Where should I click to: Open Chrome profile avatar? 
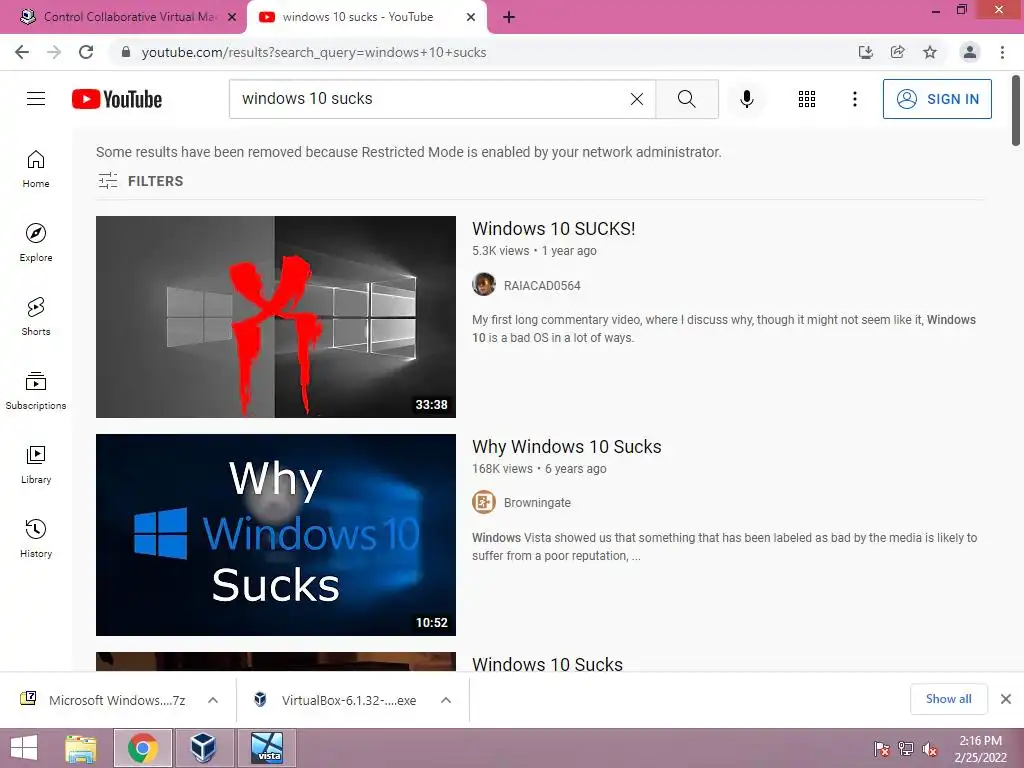coord(970,52)
